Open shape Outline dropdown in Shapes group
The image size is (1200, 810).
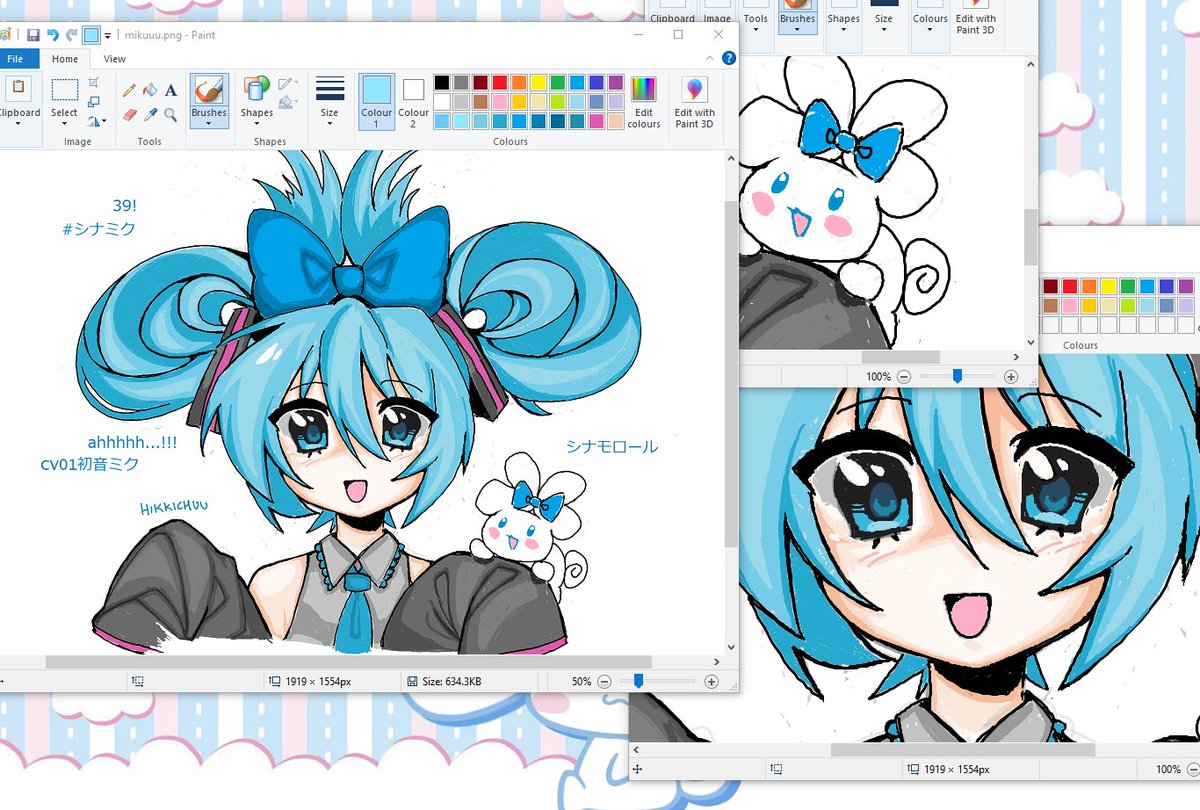(x=288, y=84)
